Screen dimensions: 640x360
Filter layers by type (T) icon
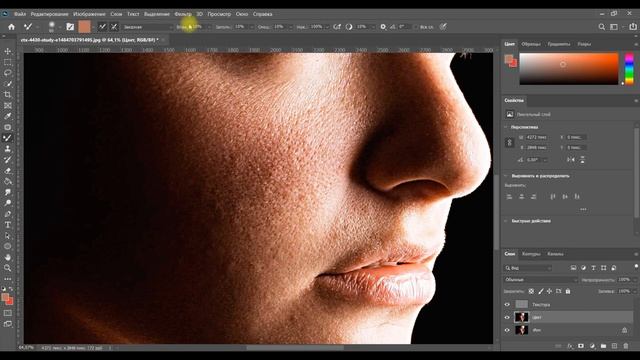click(x=593, y=268)
